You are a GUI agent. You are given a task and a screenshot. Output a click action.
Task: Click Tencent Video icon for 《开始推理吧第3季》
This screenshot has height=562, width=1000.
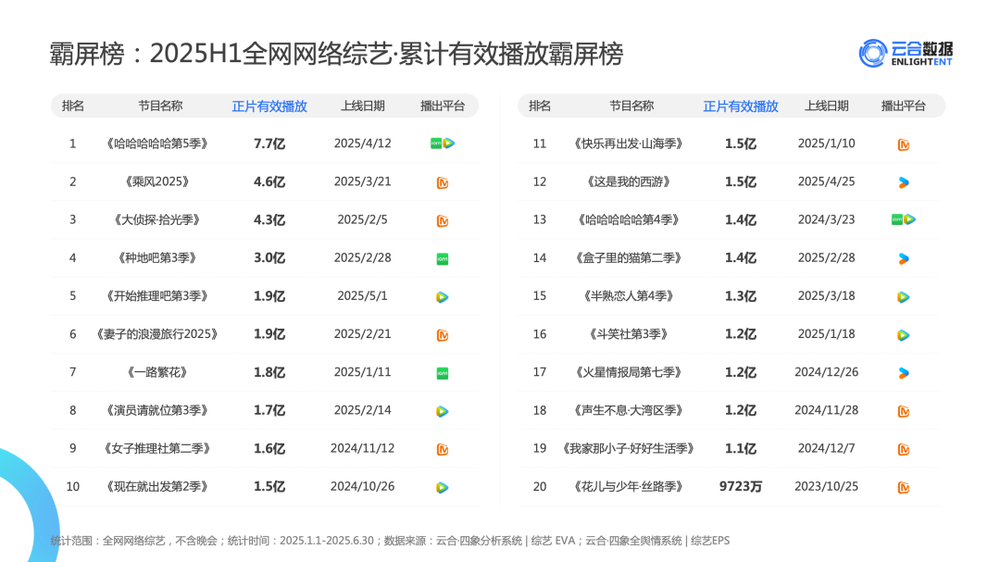pos(442,297)
